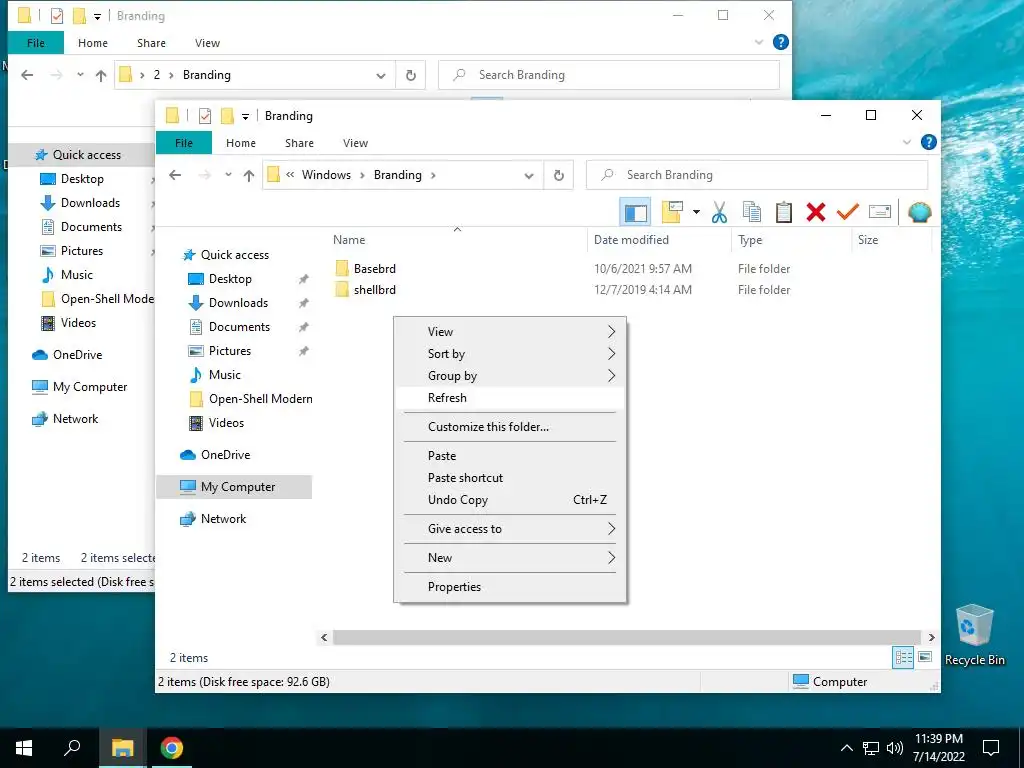Click Refresh button beside front address bar
Viewport: 1024px width, 768px height.
pyautogui.click(x=558, y=175)
